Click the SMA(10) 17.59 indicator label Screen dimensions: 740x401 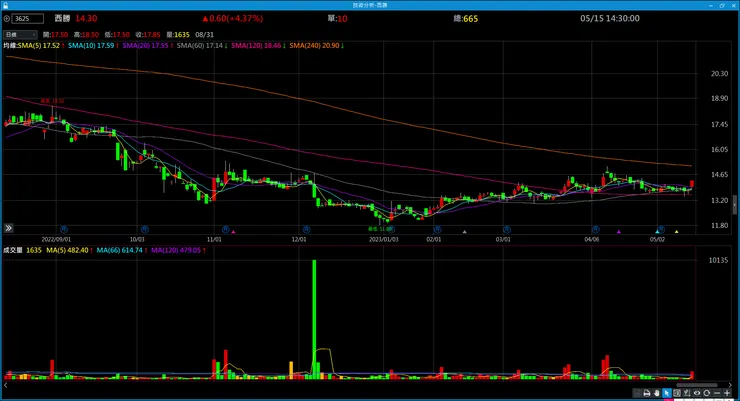click(x=91, y=45)
